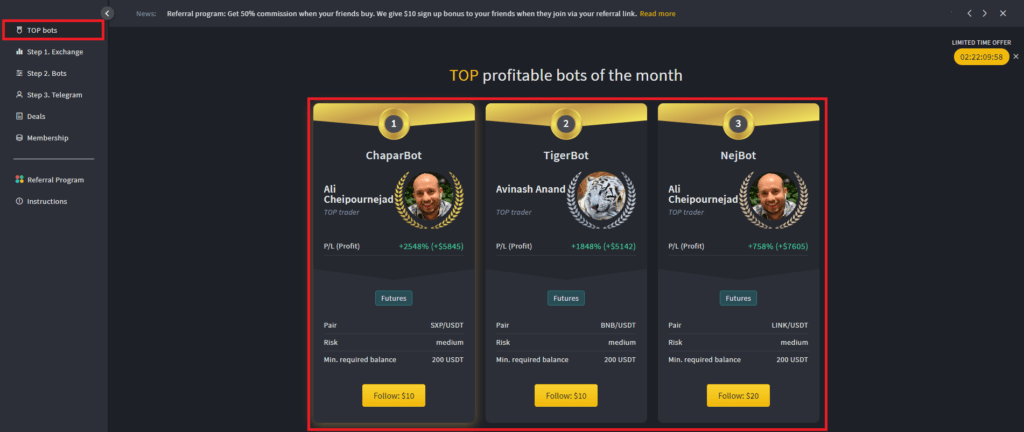1024x432 pixels.
Task: Collapse the sidebar with the arrow button
Action: 107,13
